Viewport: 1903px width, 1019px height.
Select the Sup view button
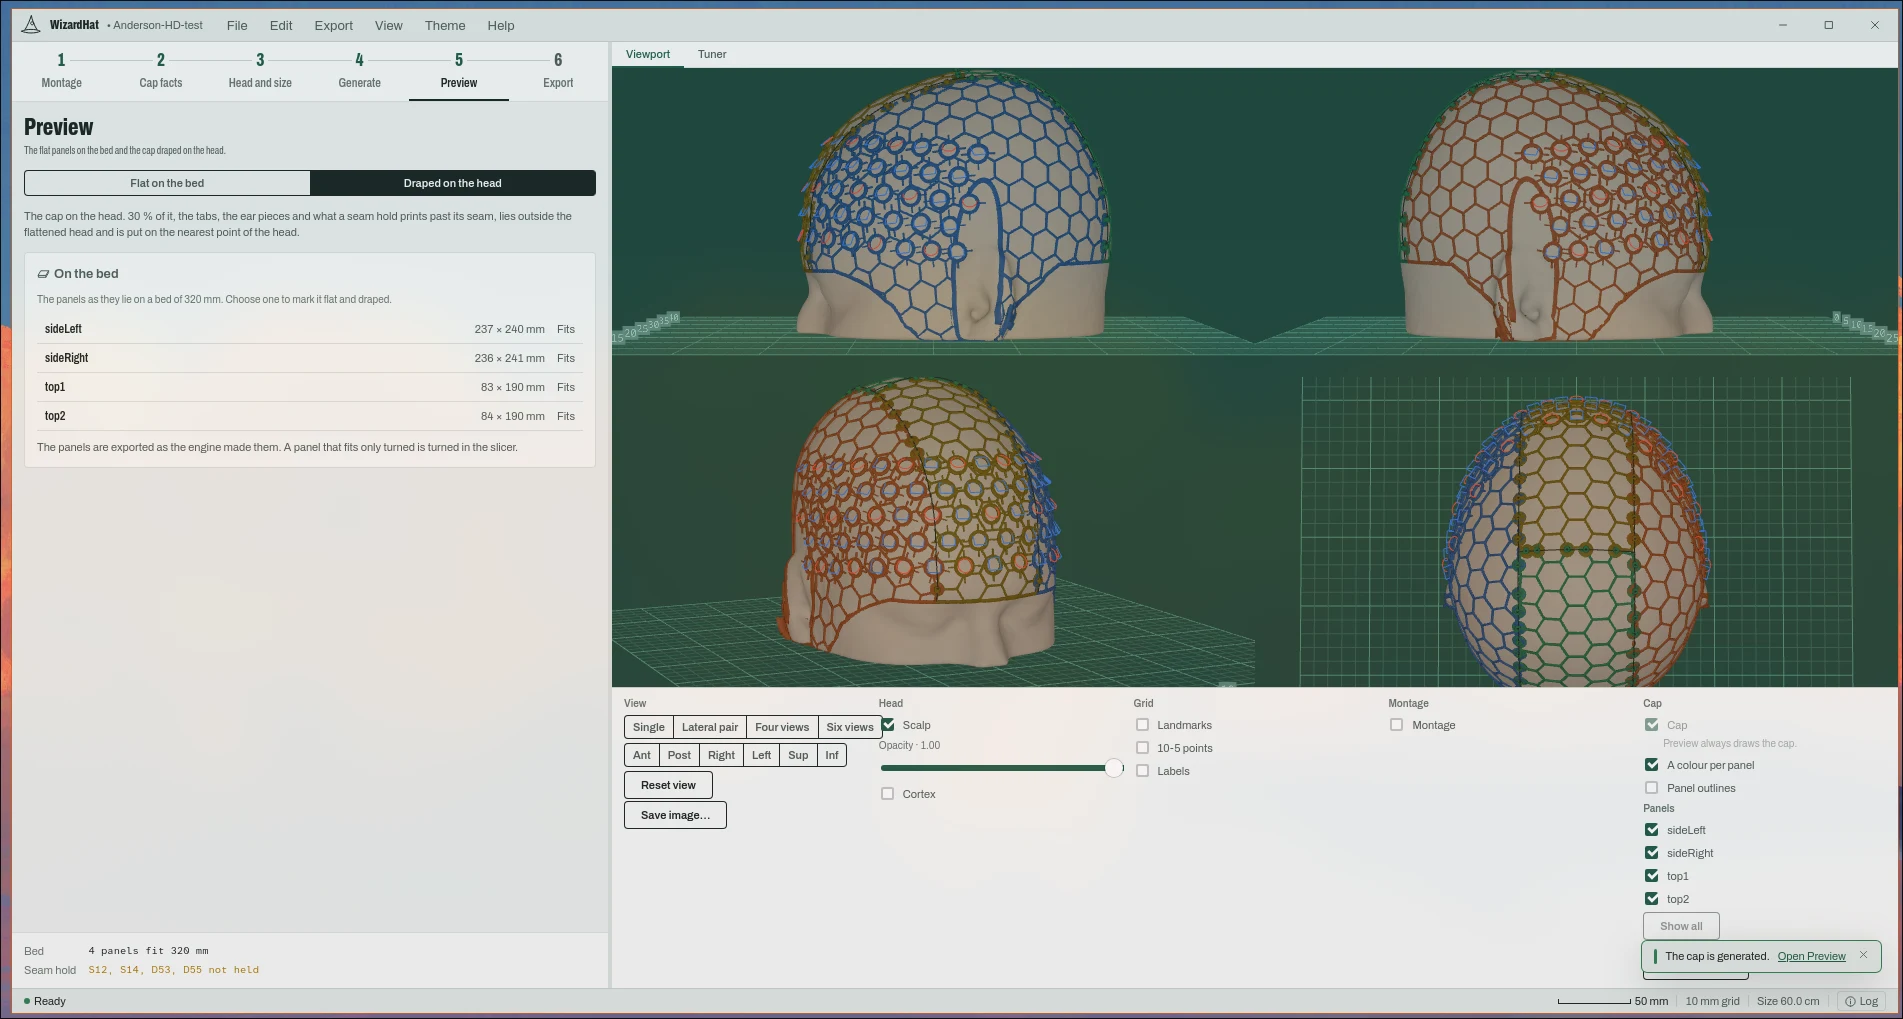(x=798, y=755)
